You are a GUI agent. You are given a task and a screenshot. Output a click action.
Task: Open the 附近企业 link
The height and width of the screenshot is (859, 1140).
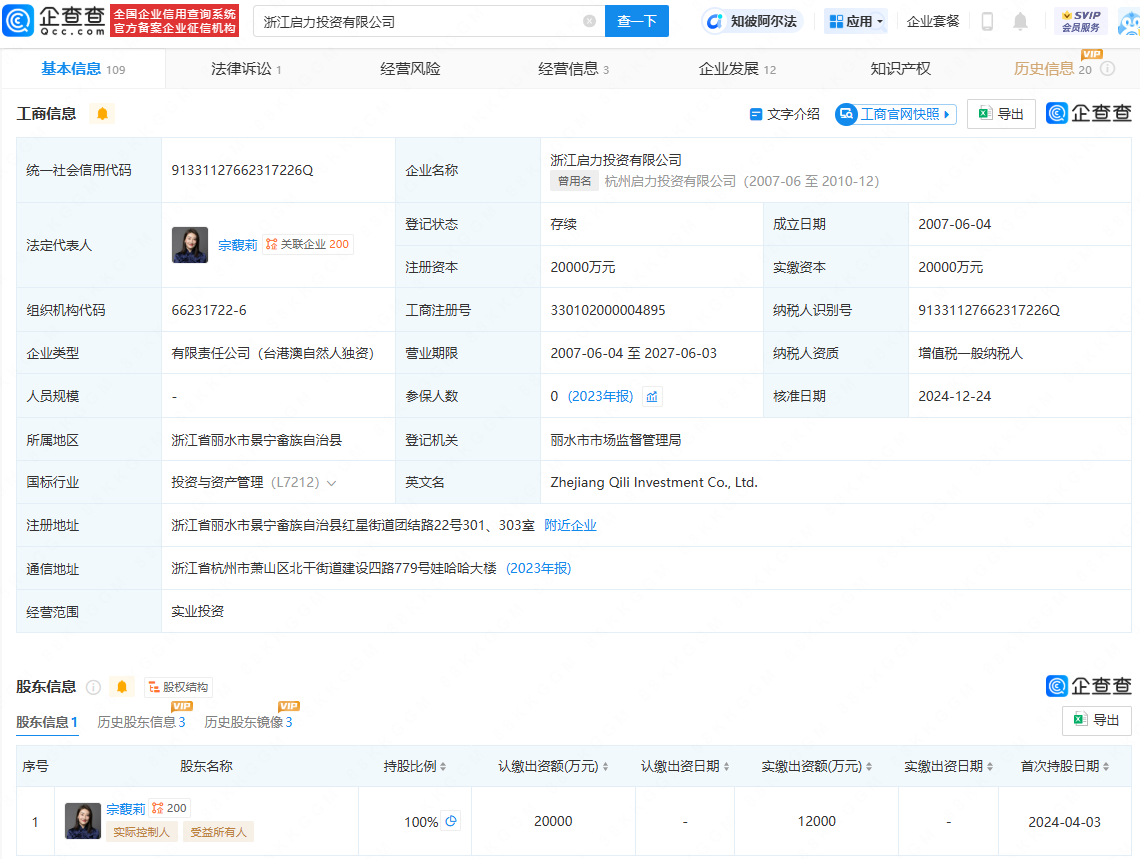click(x=570, y=526)
